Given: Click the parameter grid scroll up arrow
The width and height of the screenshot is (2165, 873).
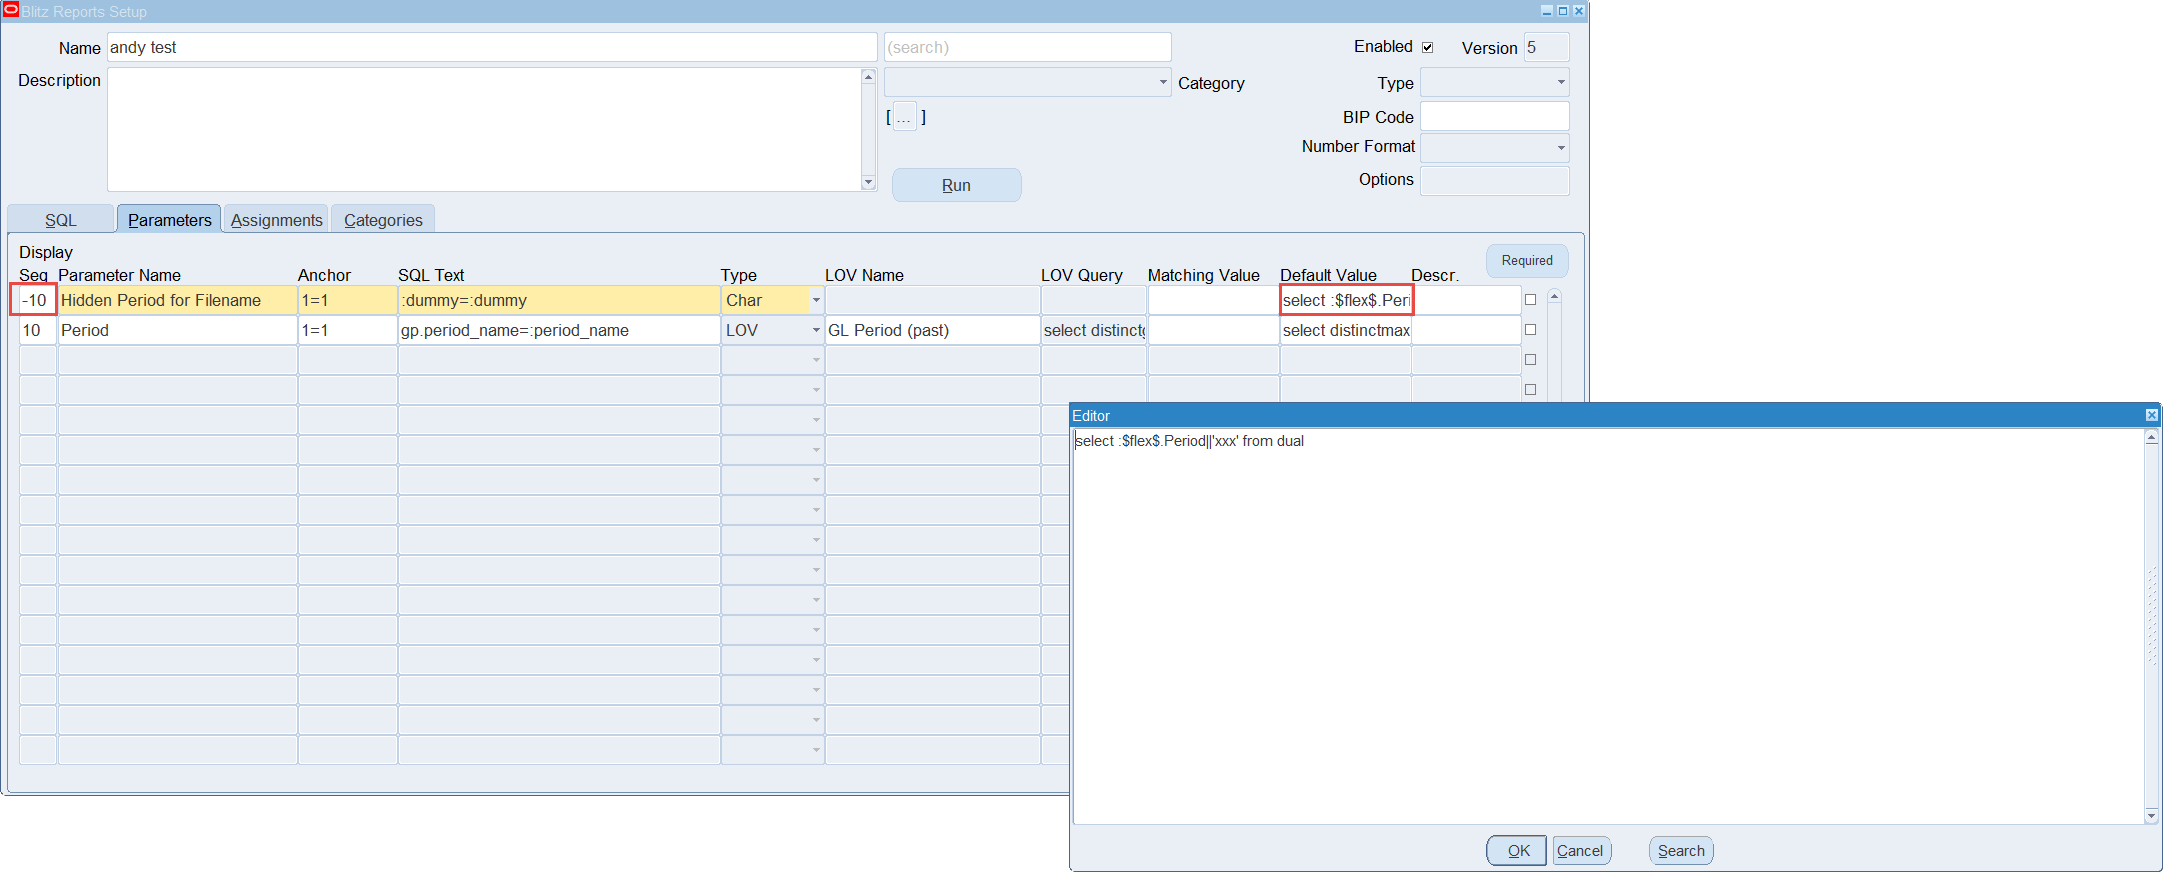Looking at the screenshot, I should (1554, 297).
